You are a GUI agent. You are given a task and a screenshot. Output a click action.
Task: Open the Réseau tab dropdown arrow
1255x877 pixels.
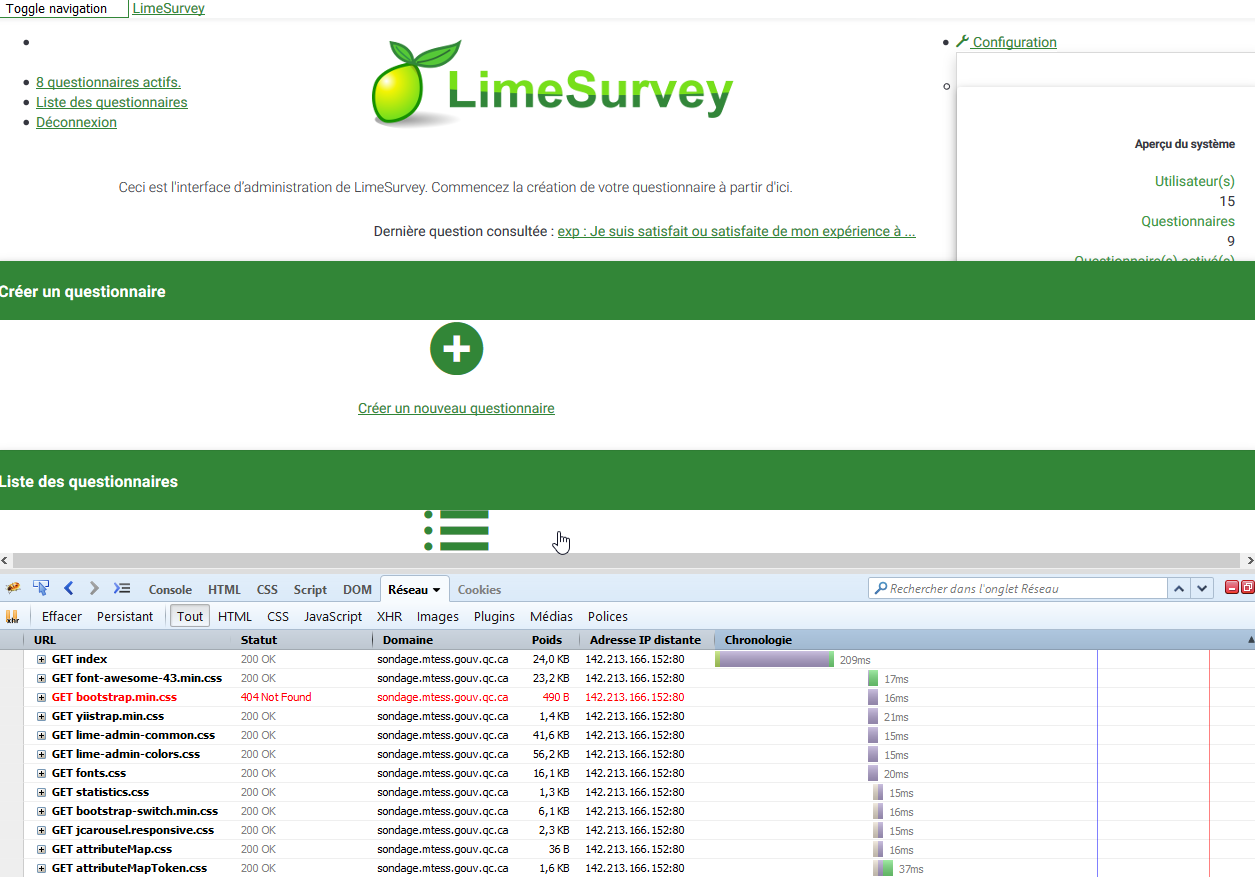tap(436, 590)
